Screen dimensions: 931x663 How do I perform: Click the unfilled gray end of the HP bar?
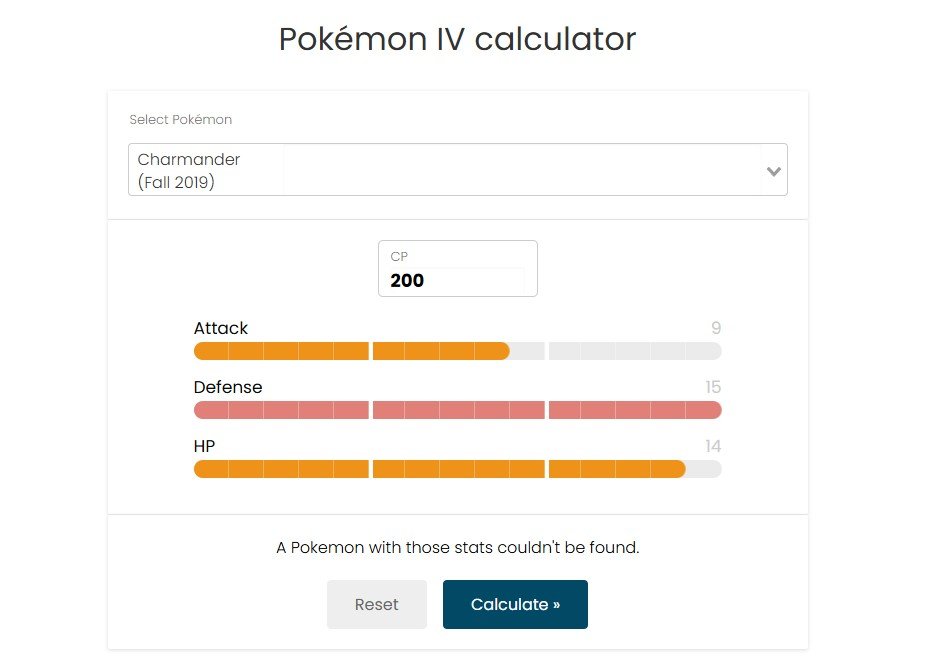pos(704,469)
